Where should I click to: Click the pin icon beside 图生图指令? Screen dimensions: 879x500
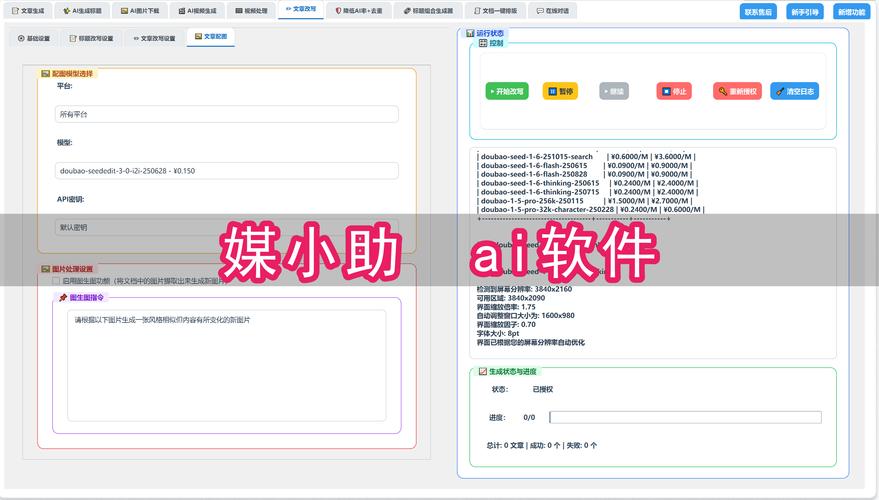coord(63,298)
